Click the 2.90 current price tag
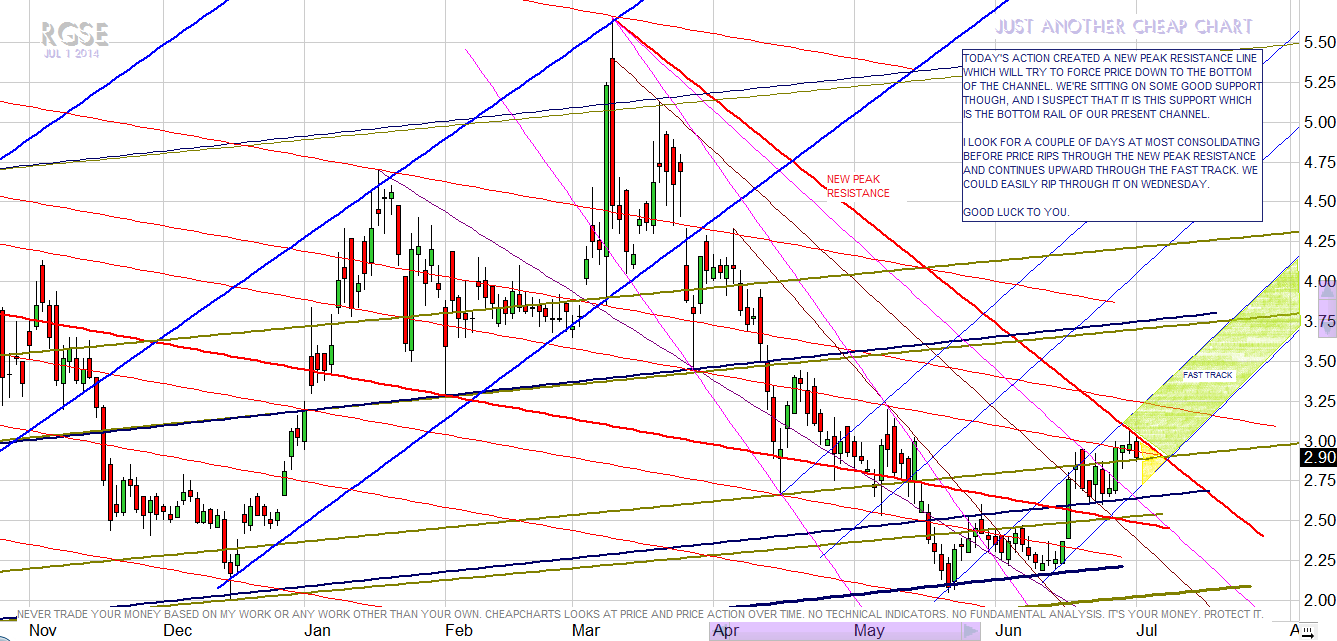The height and width of the screenshot is (641, 1337). click(x=1317, y=457)
